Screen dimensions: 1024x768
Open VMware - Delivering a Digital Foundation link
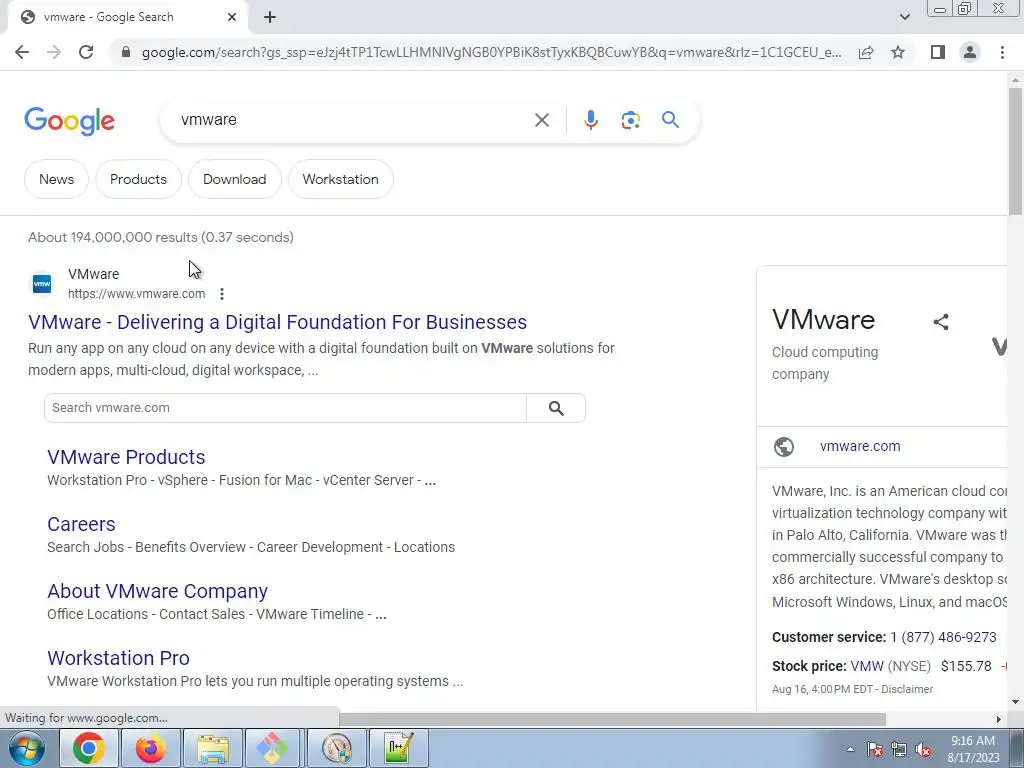[278, 322]
